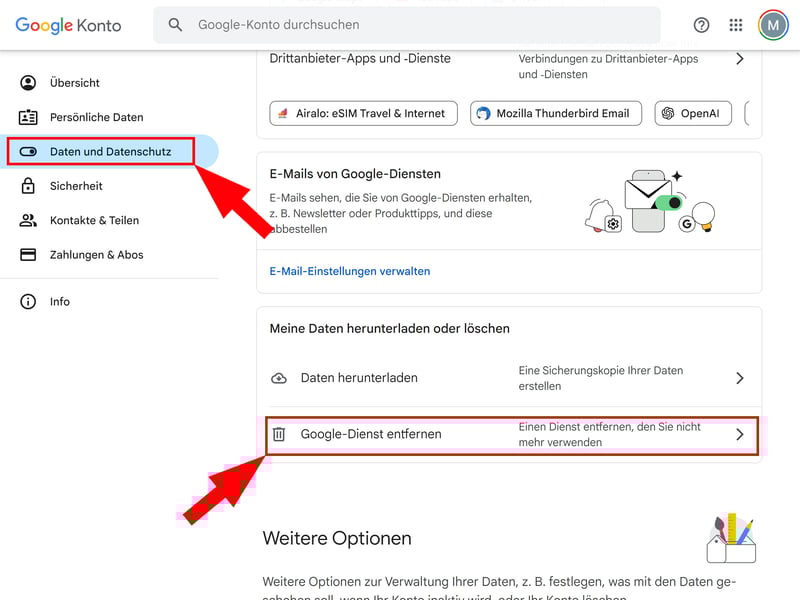
Task: Open Kontakte & Teilen page
Action: tap(94, 220)
